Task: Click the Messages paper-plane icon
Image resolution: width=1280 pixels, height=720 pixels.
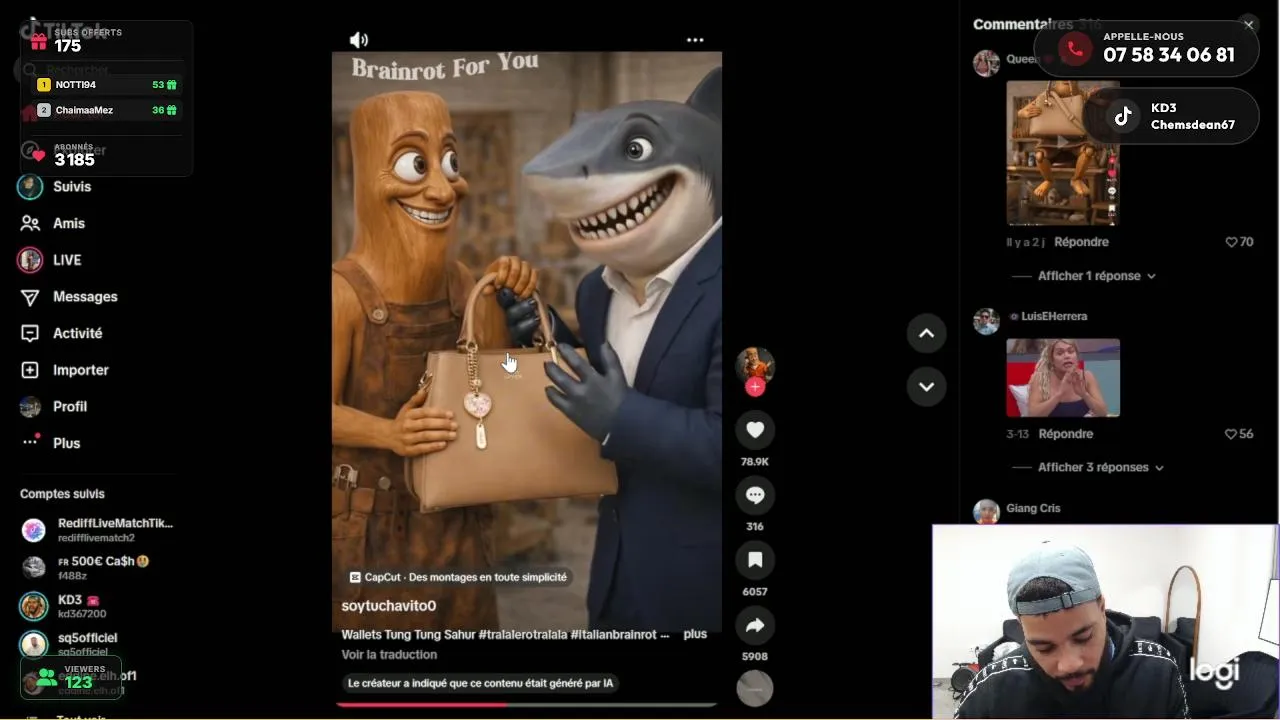Action: click(x=30, y=297)
